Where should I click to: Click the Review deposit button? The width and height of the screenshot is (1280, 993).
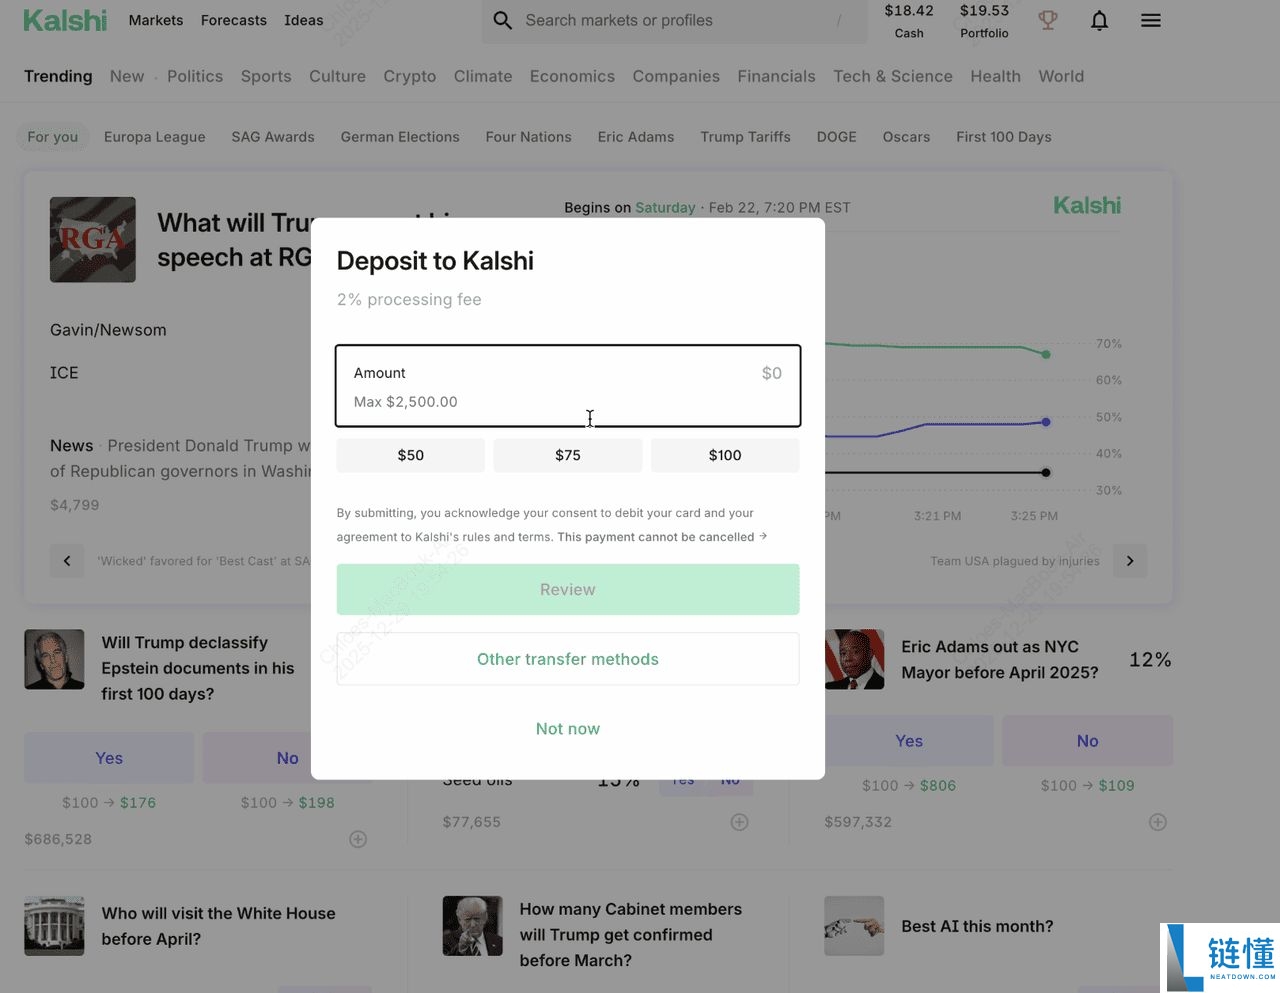coord(568,590)
